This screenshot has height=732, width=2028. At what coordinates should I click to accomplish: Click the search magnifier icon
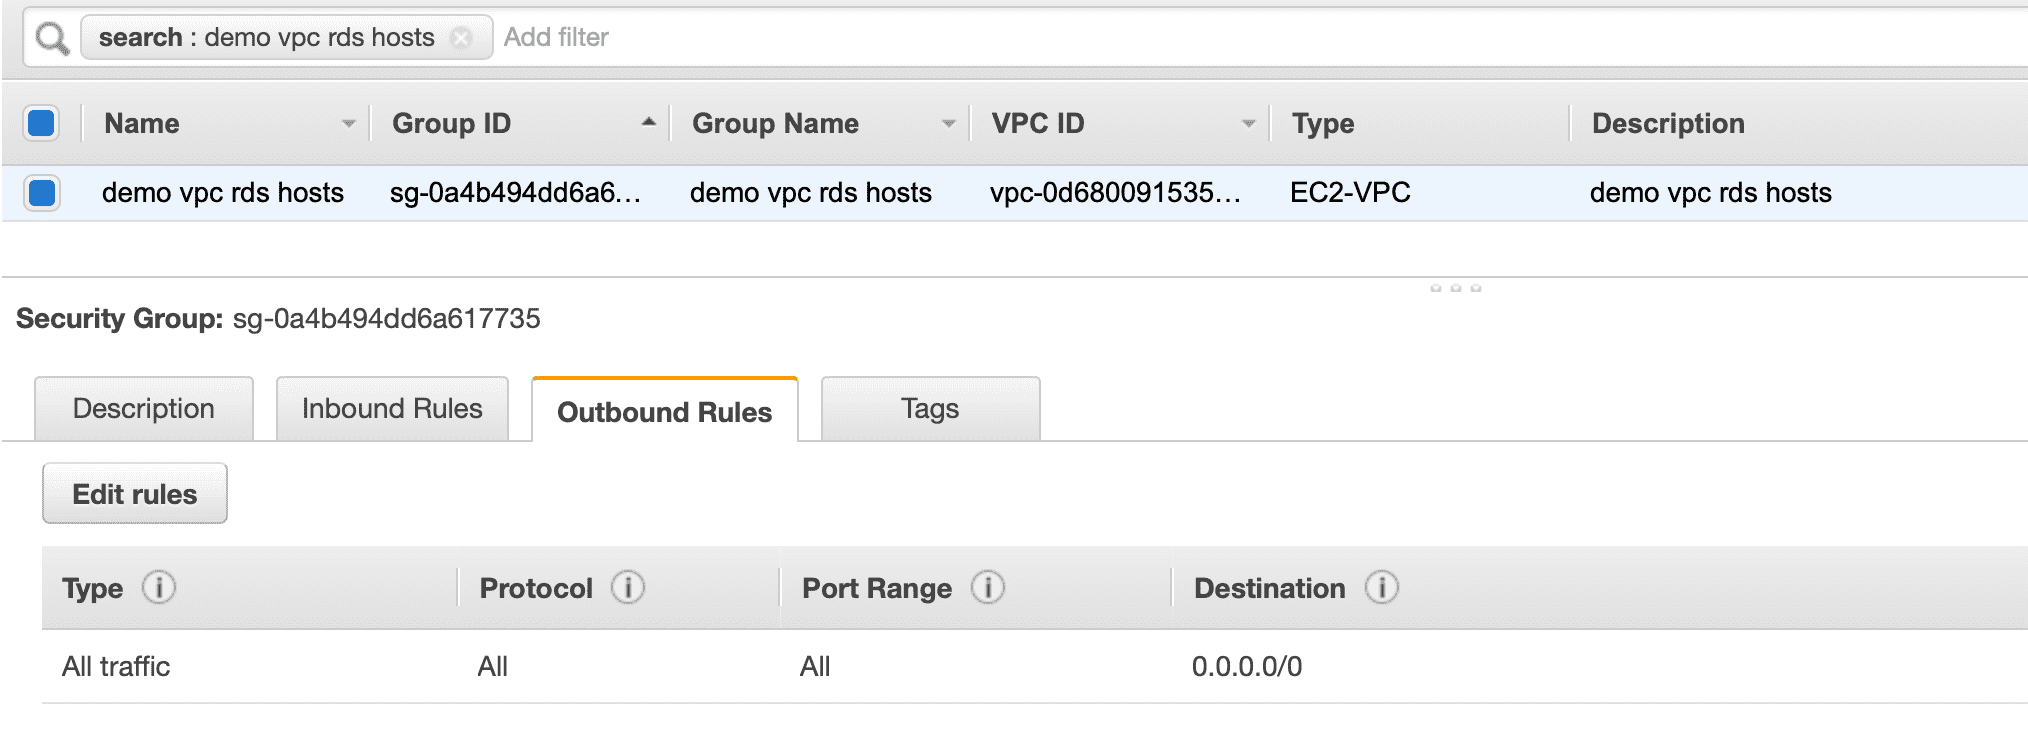[52, 39]
